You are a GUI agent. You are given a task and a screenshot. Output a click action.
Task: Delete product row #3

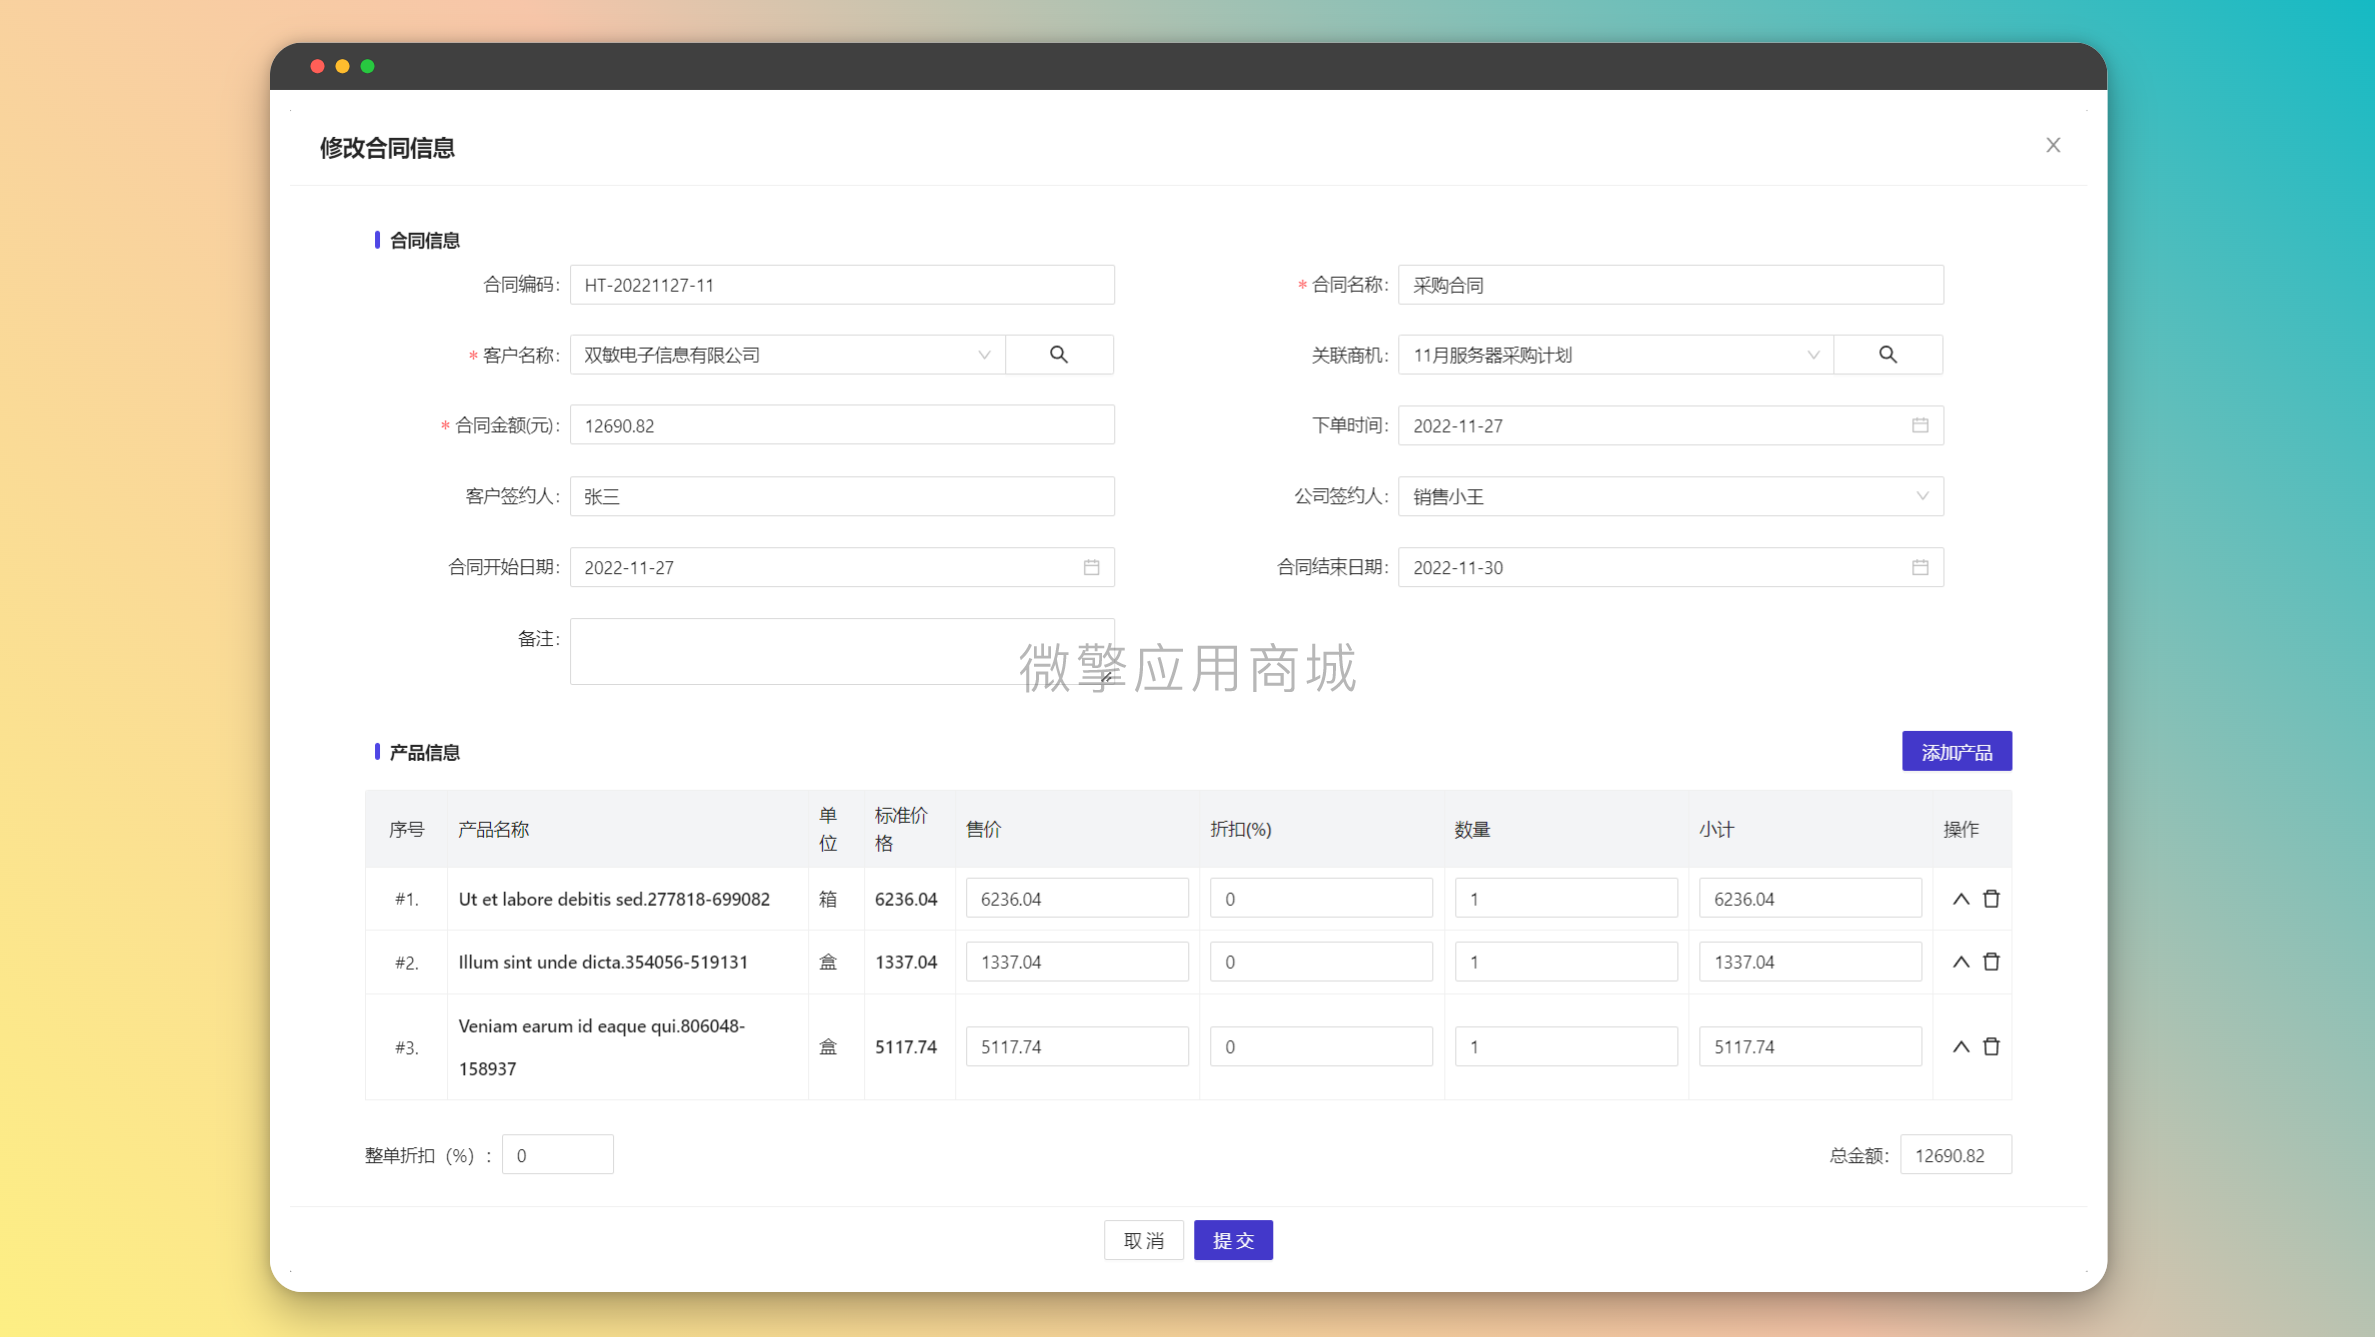[x=1991, y=1047]
